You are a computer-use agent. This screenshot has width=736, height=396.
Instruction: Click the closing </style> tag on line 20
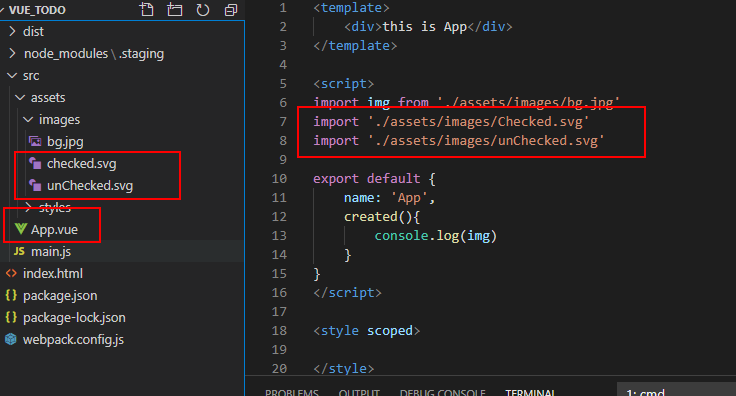(x=344, y=368)
